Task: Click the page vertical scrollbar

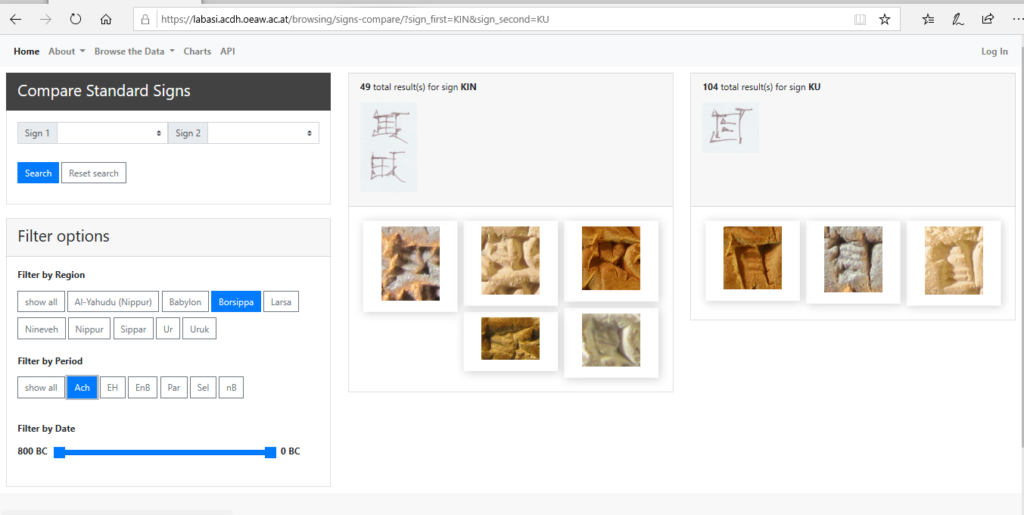Action: click(1021, 245)
